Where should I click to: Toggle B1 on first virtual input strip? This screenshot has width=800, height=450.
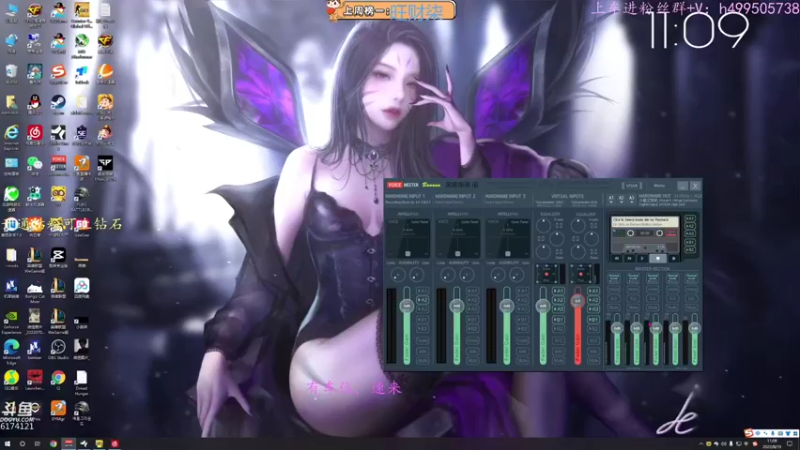point(559,319)
